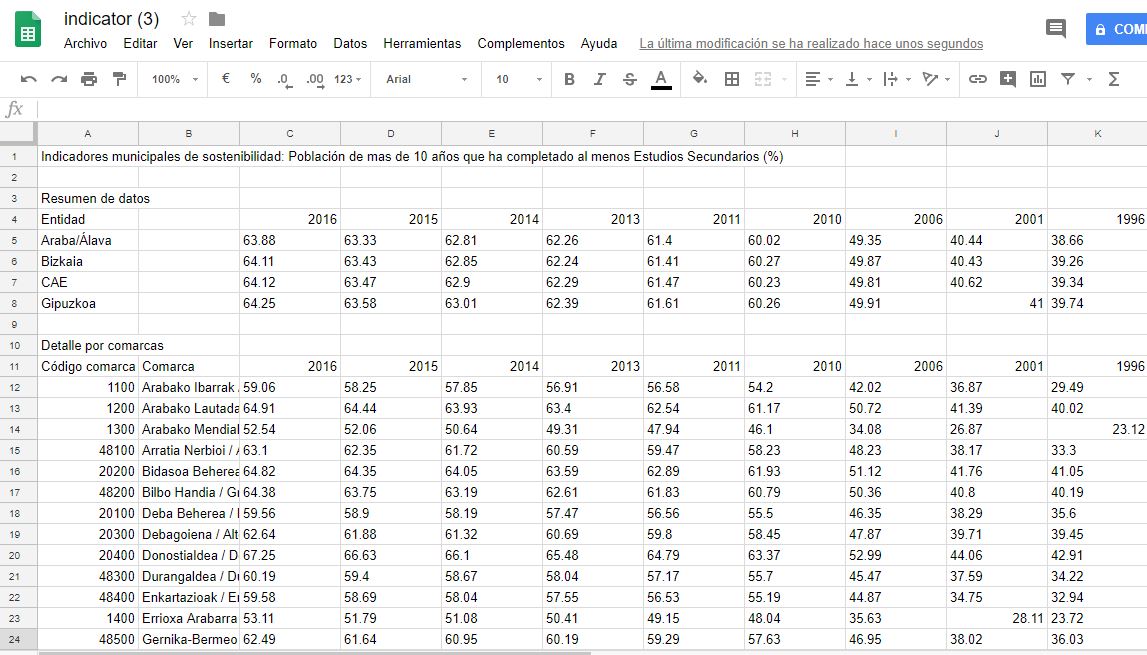Increase decimal places
This screenshot has height=655, width=1147.
click(315, 79)
